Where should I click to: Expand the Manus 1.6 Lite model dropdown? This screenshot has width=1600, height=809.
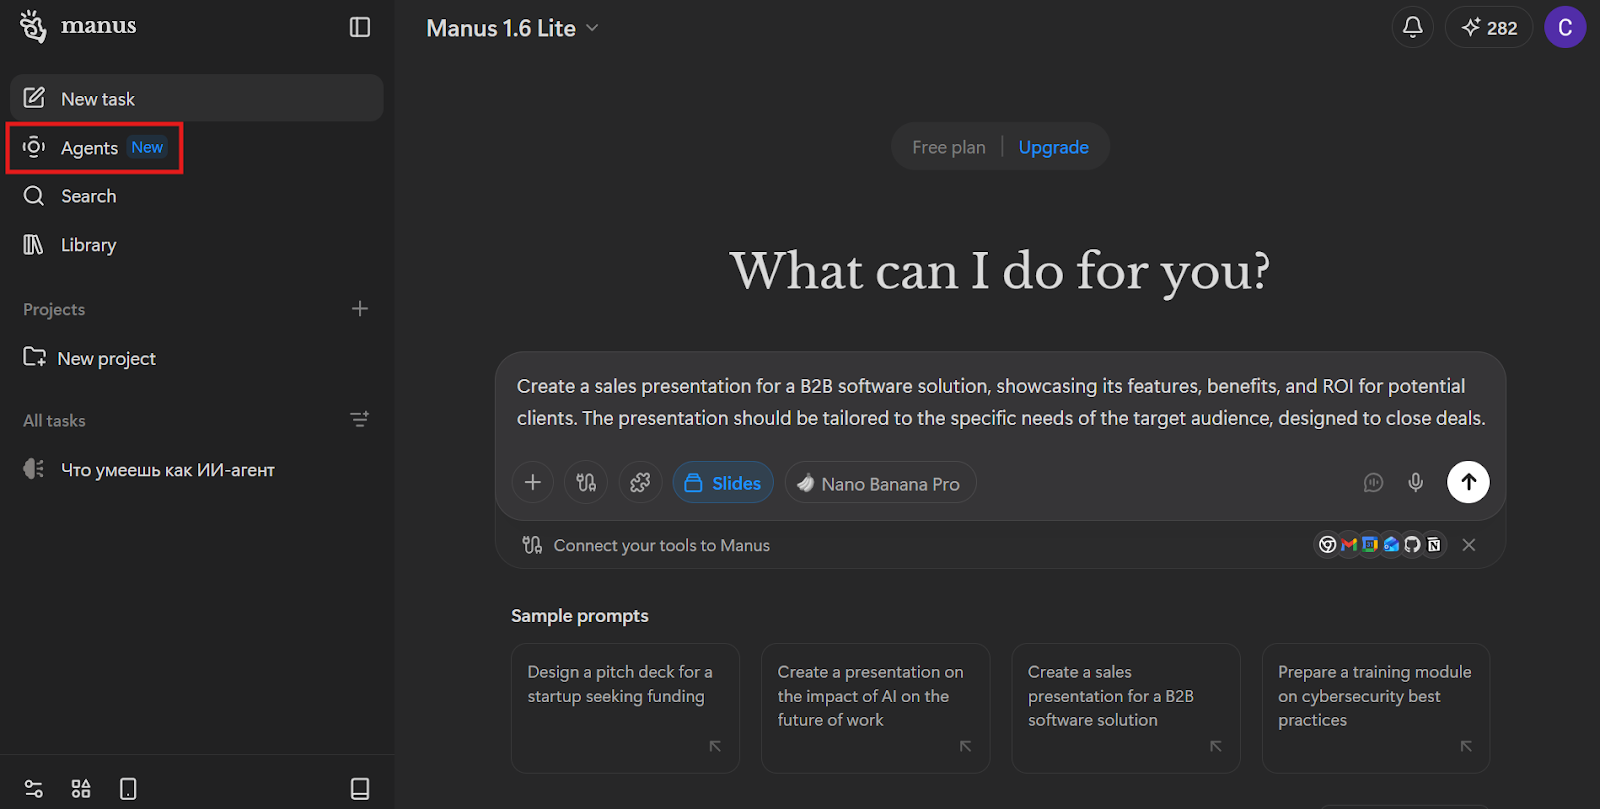point(512,28)
